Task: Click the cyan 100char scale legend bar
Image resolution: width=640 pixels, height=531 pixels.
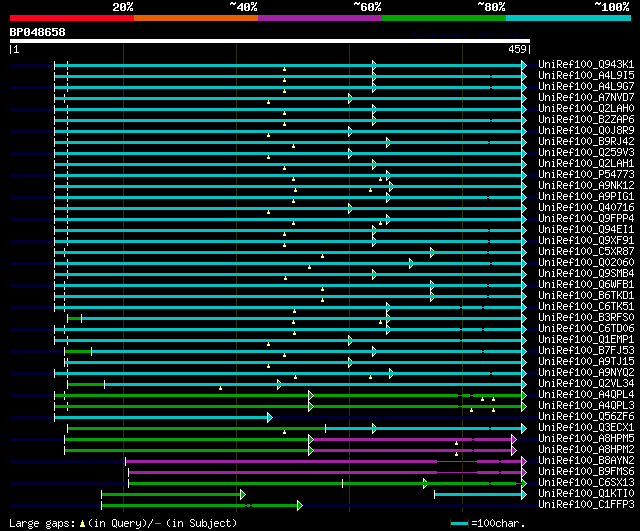Action: pos(459,523)
